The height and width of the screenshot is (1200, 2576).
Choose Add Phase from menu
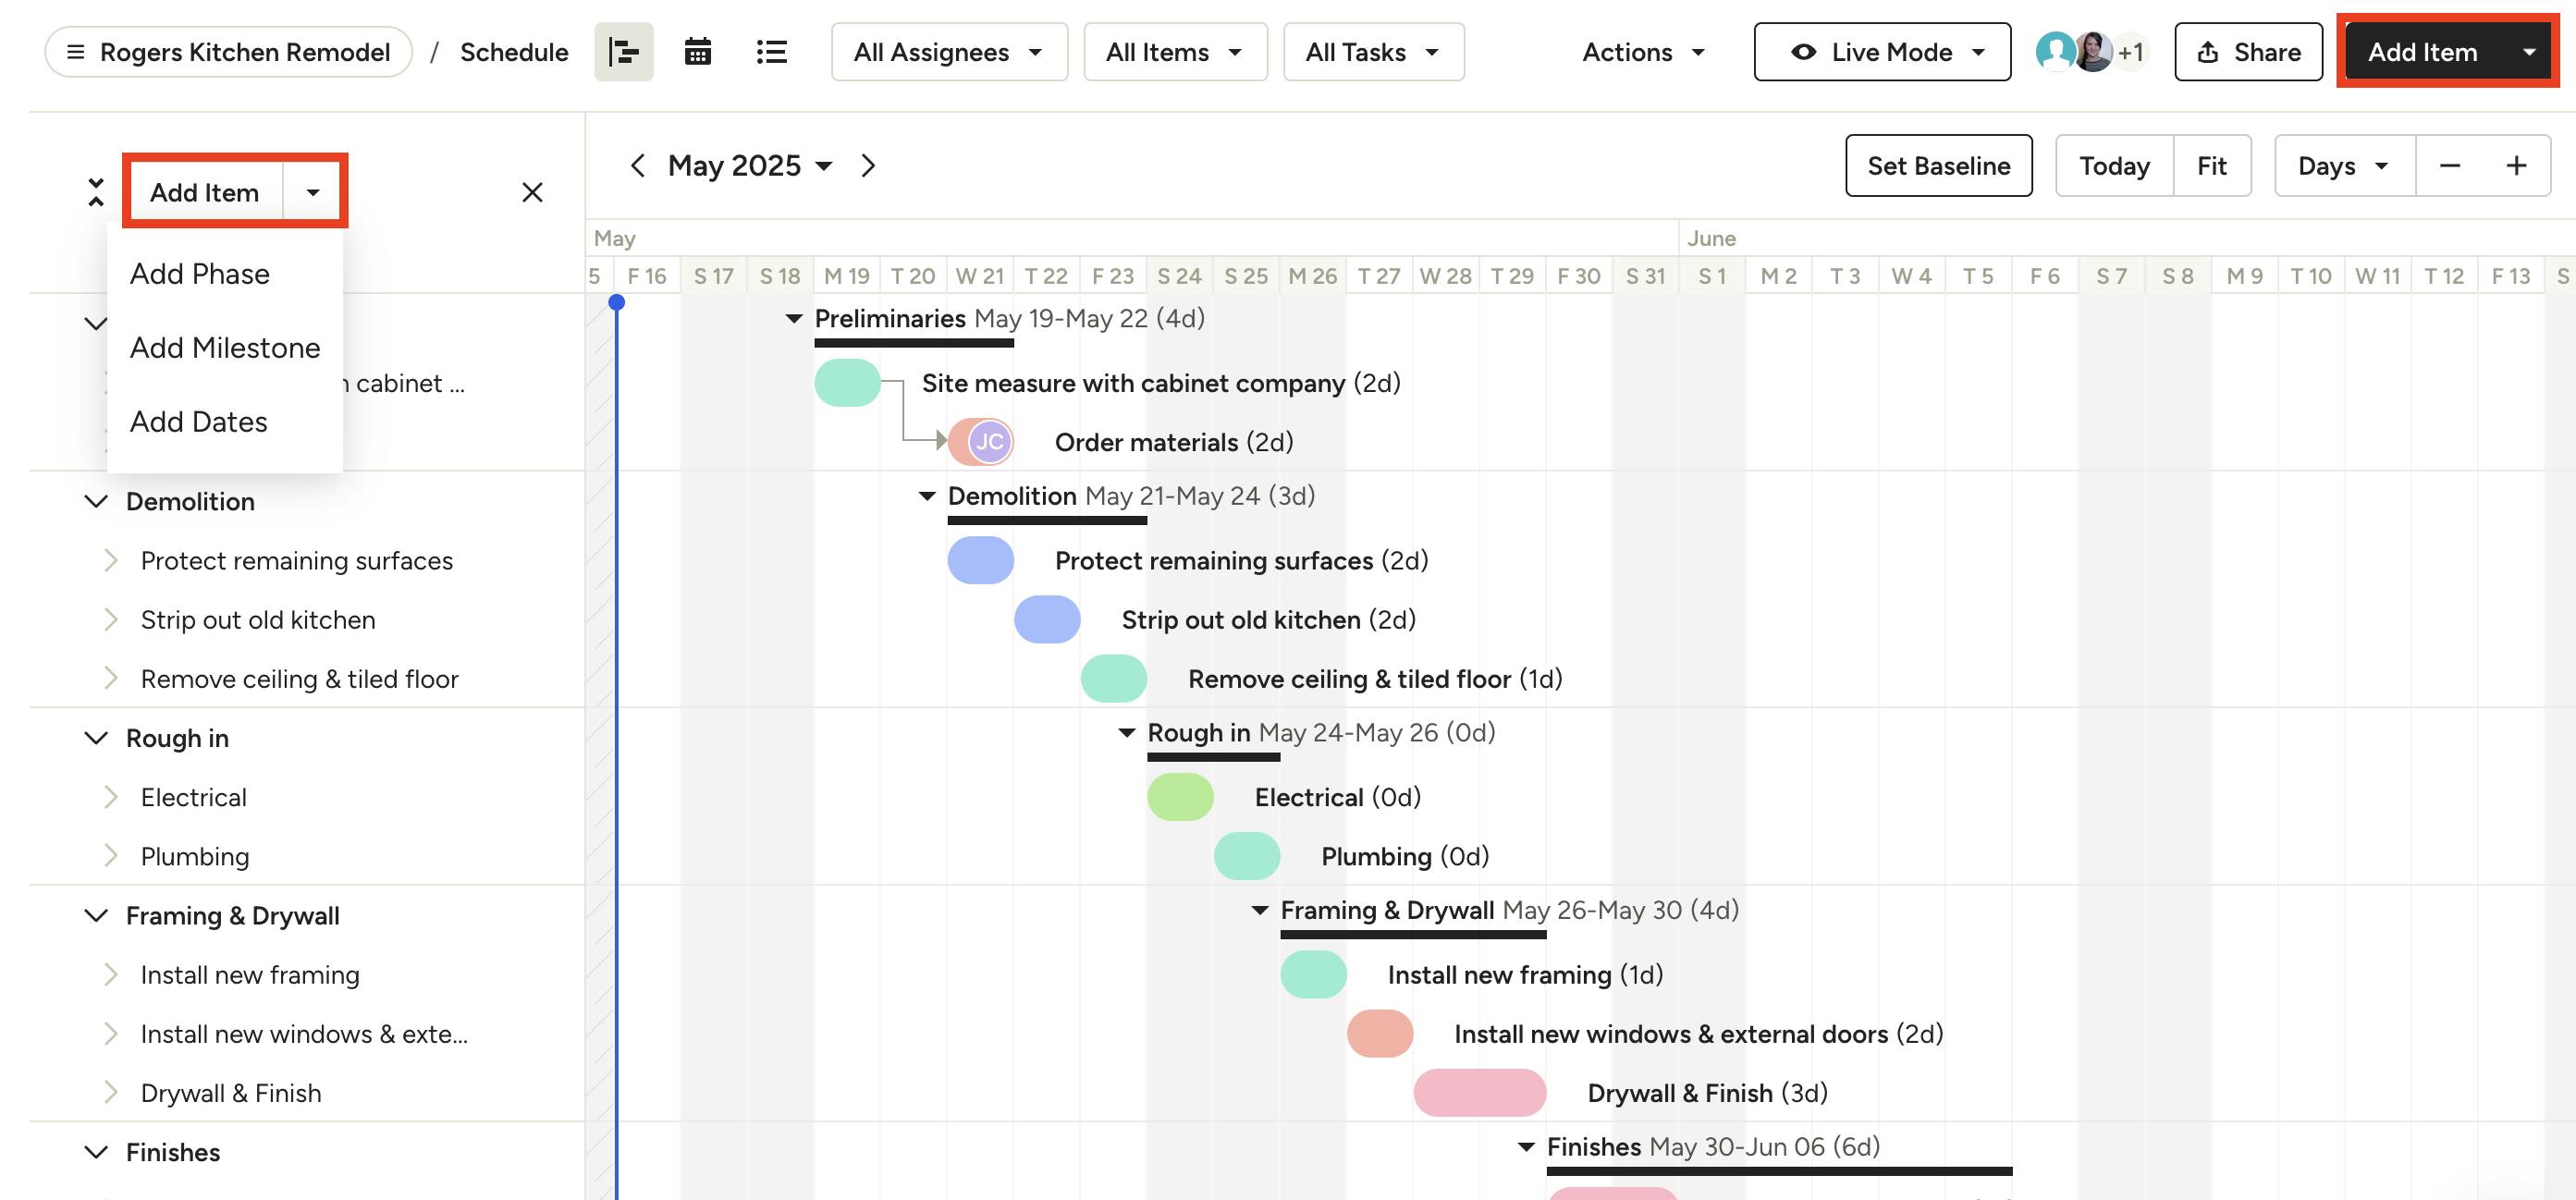pyautogui.click(x=200, y=274)
